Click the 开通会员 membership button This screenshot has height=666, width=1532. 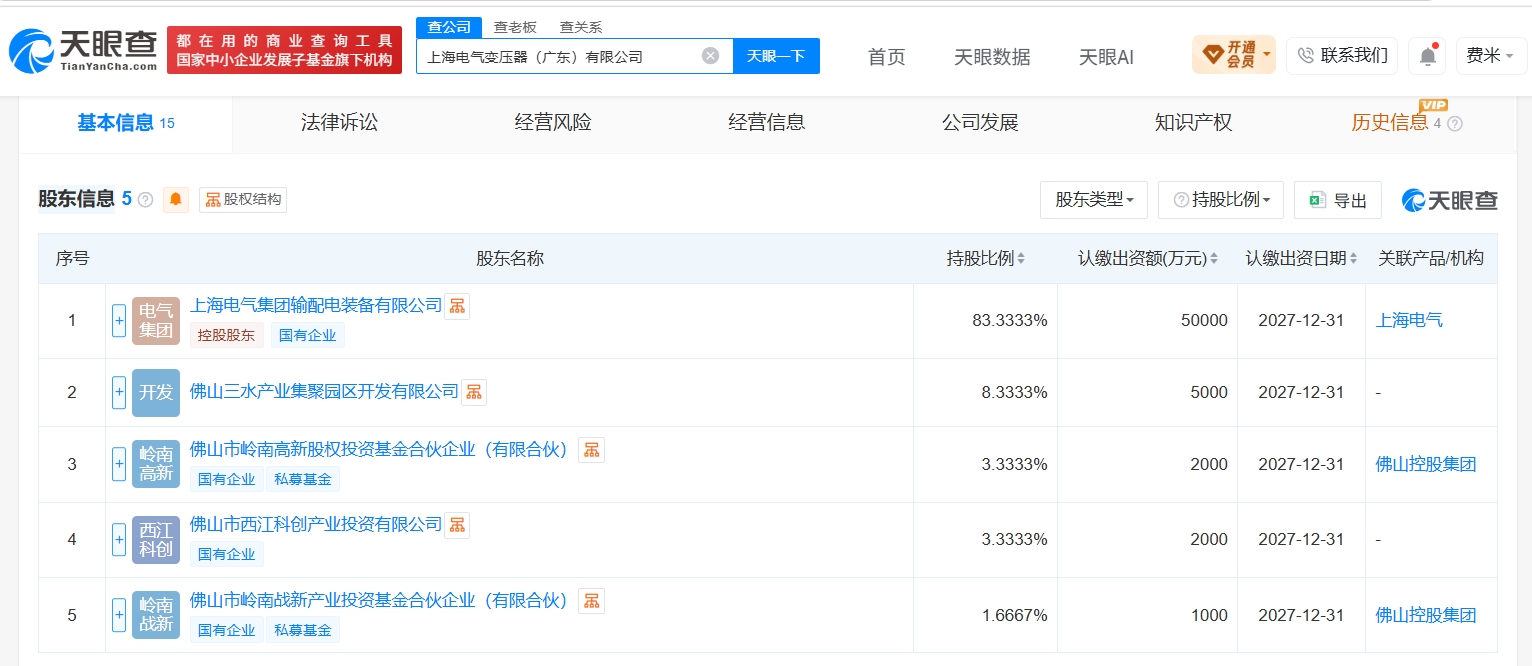[x=1234, y=55]
